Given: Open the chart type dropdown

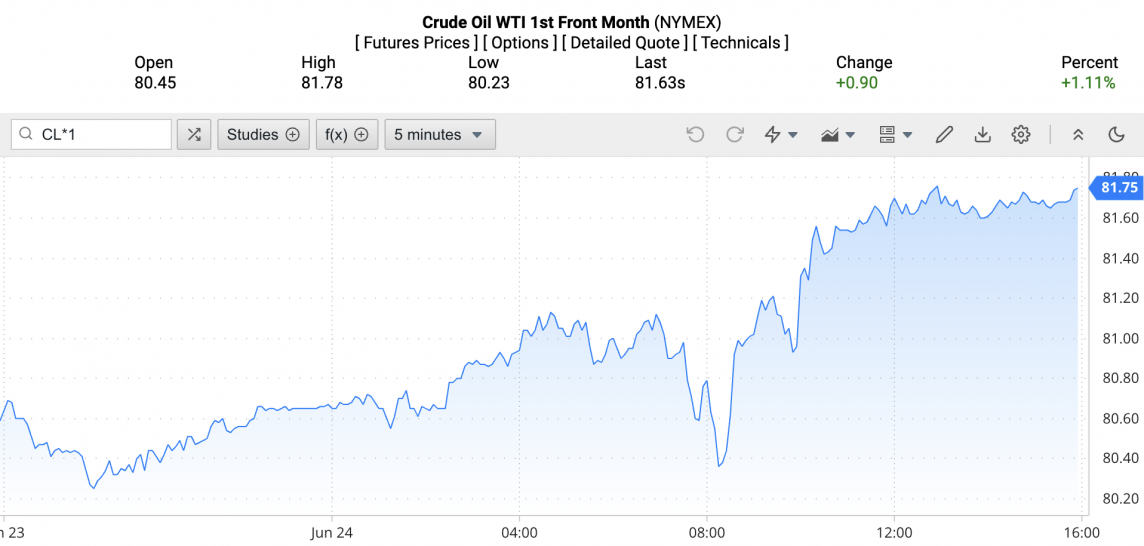Looking at the screenshot, I should pos(838,135).
